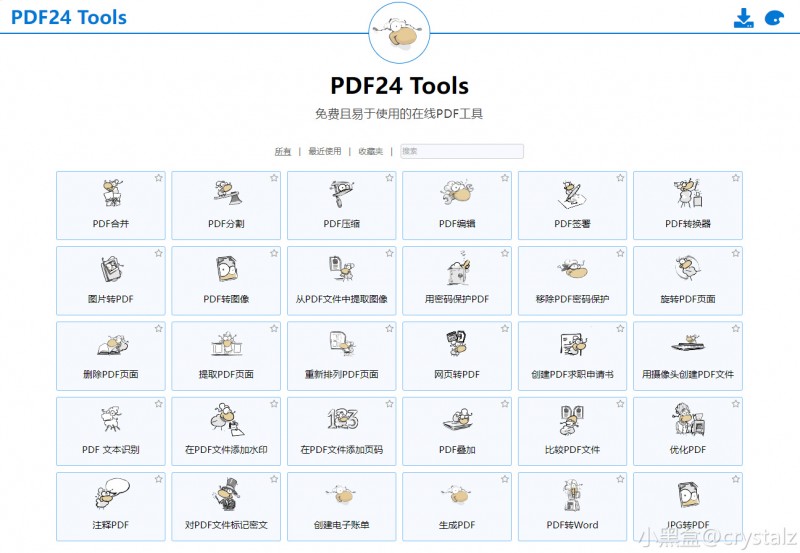
Task: Open the 删除PDF页面 tool tile
Action: pos(111,356)
